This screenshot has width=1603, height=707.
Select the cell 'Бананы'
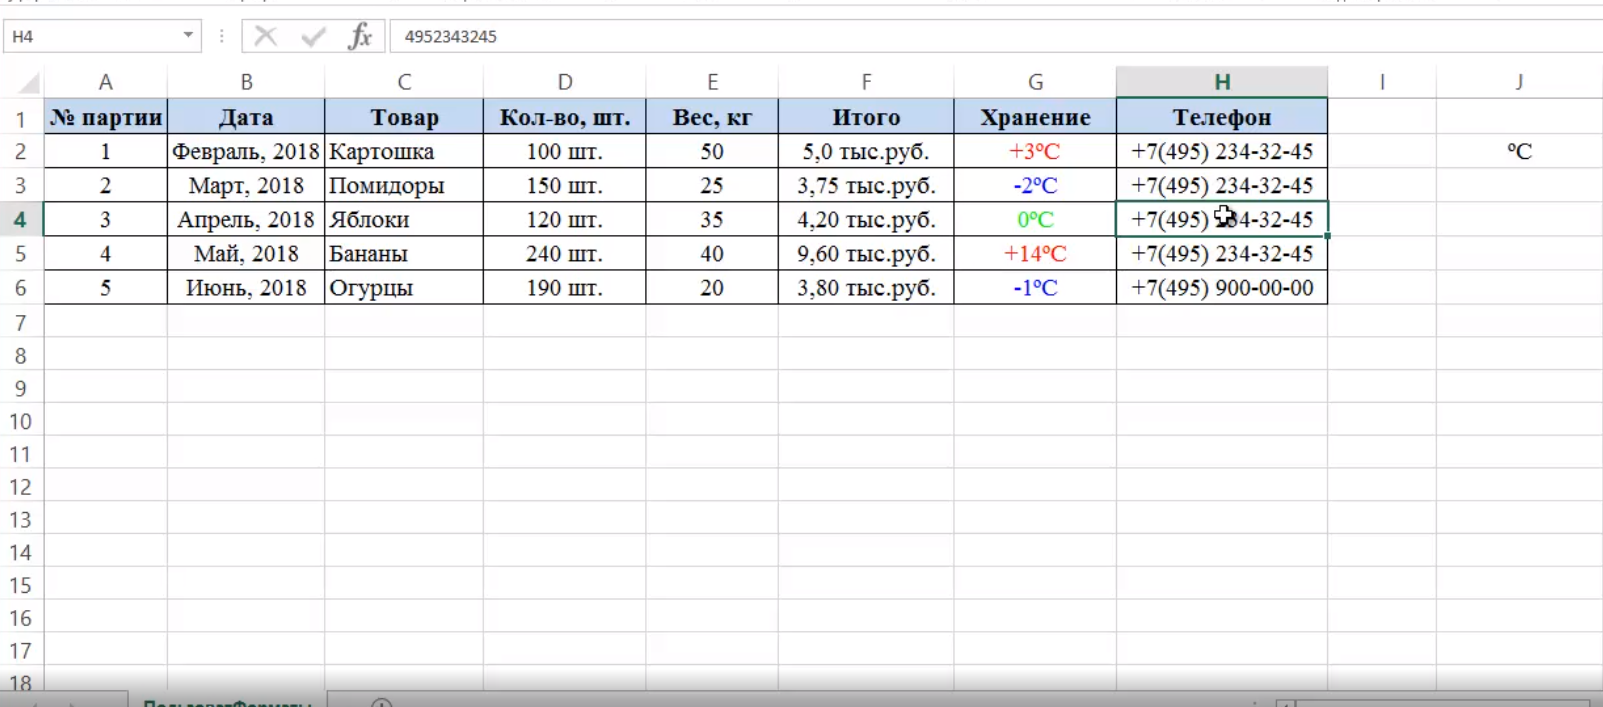404,253
